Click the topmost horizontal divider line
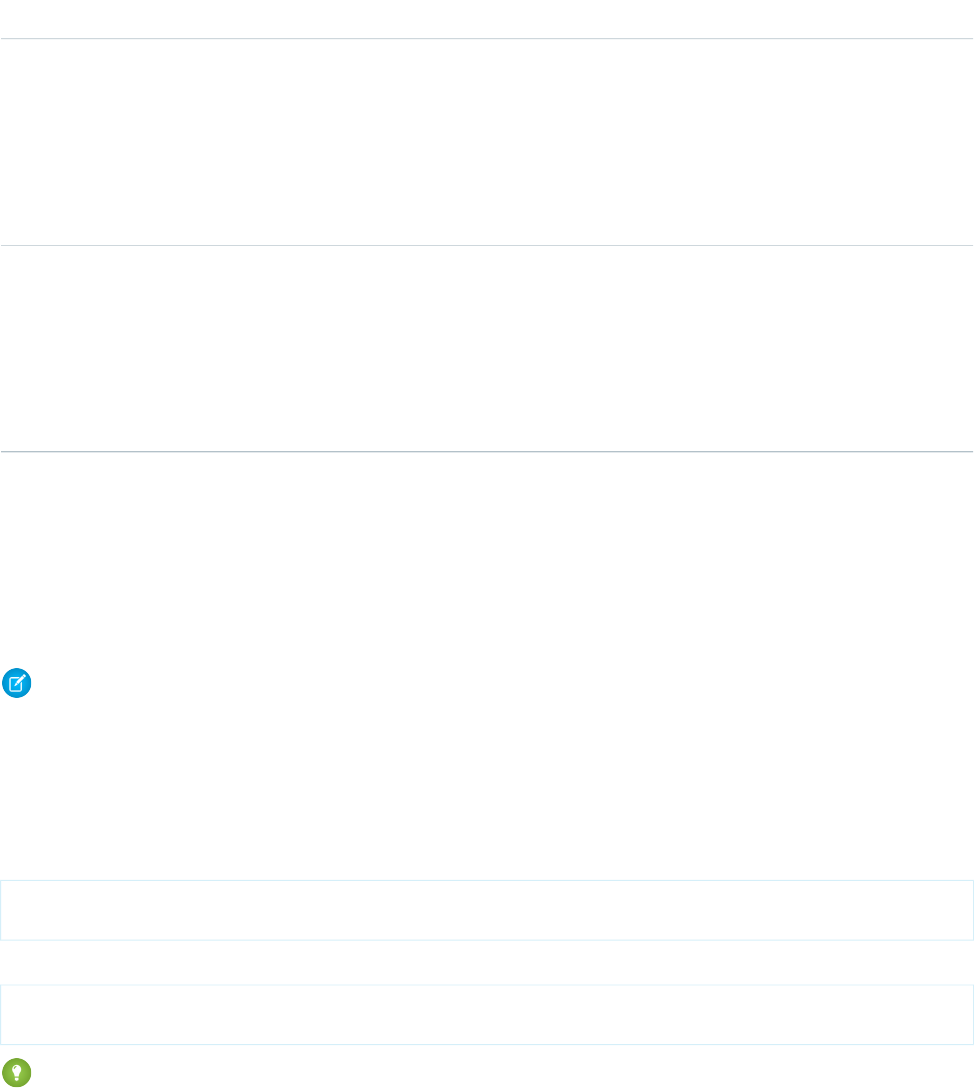974x1088 pixels. [x=487, y=39]
